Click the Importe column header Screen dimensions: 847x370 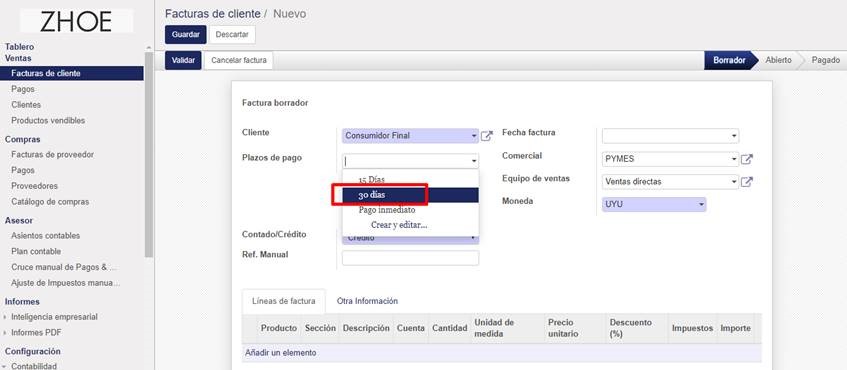point(736,328)
